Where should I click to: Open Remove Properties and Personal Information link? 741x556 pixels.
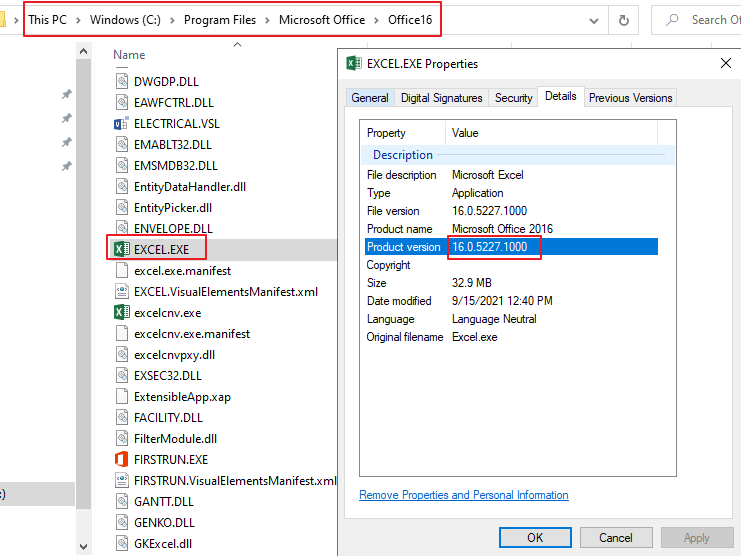[464, 495]
